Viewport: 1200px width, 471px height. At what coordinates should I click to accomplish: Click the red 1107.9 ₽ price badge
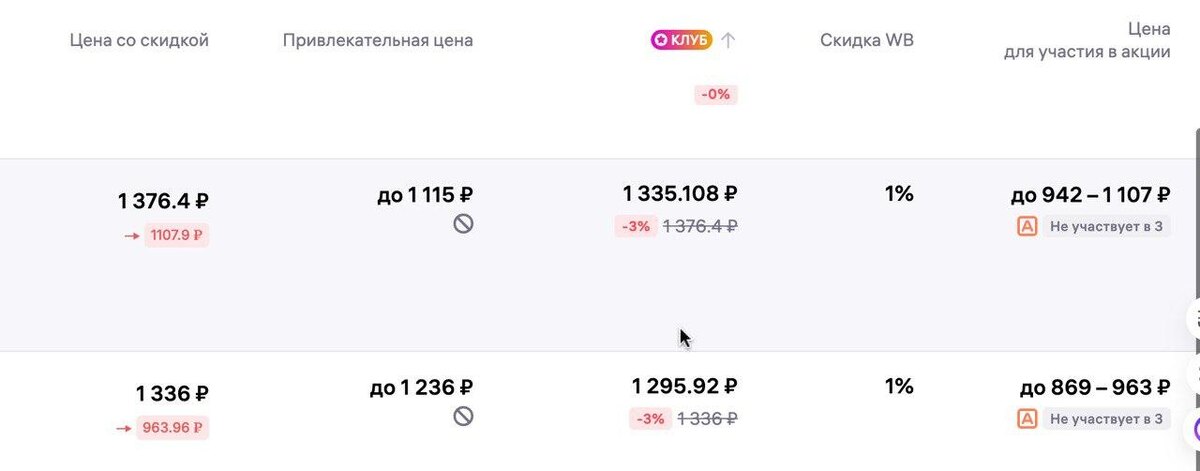pos(177,237)
